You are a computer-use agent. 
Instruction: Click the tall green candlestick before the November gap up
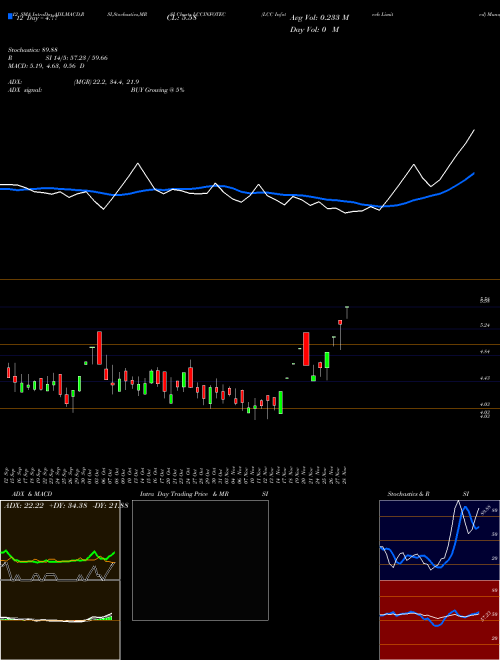pyautogui.click(x=281, y=403)
